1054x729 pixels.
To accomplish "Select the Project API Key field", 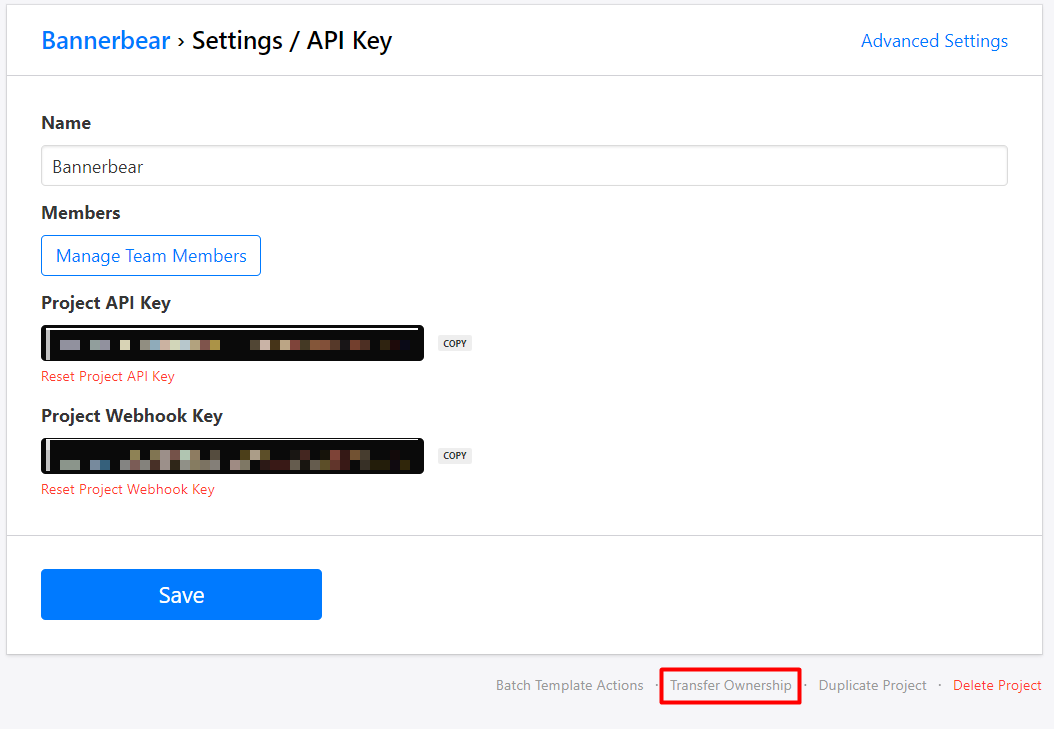I will tap(232, 343).
